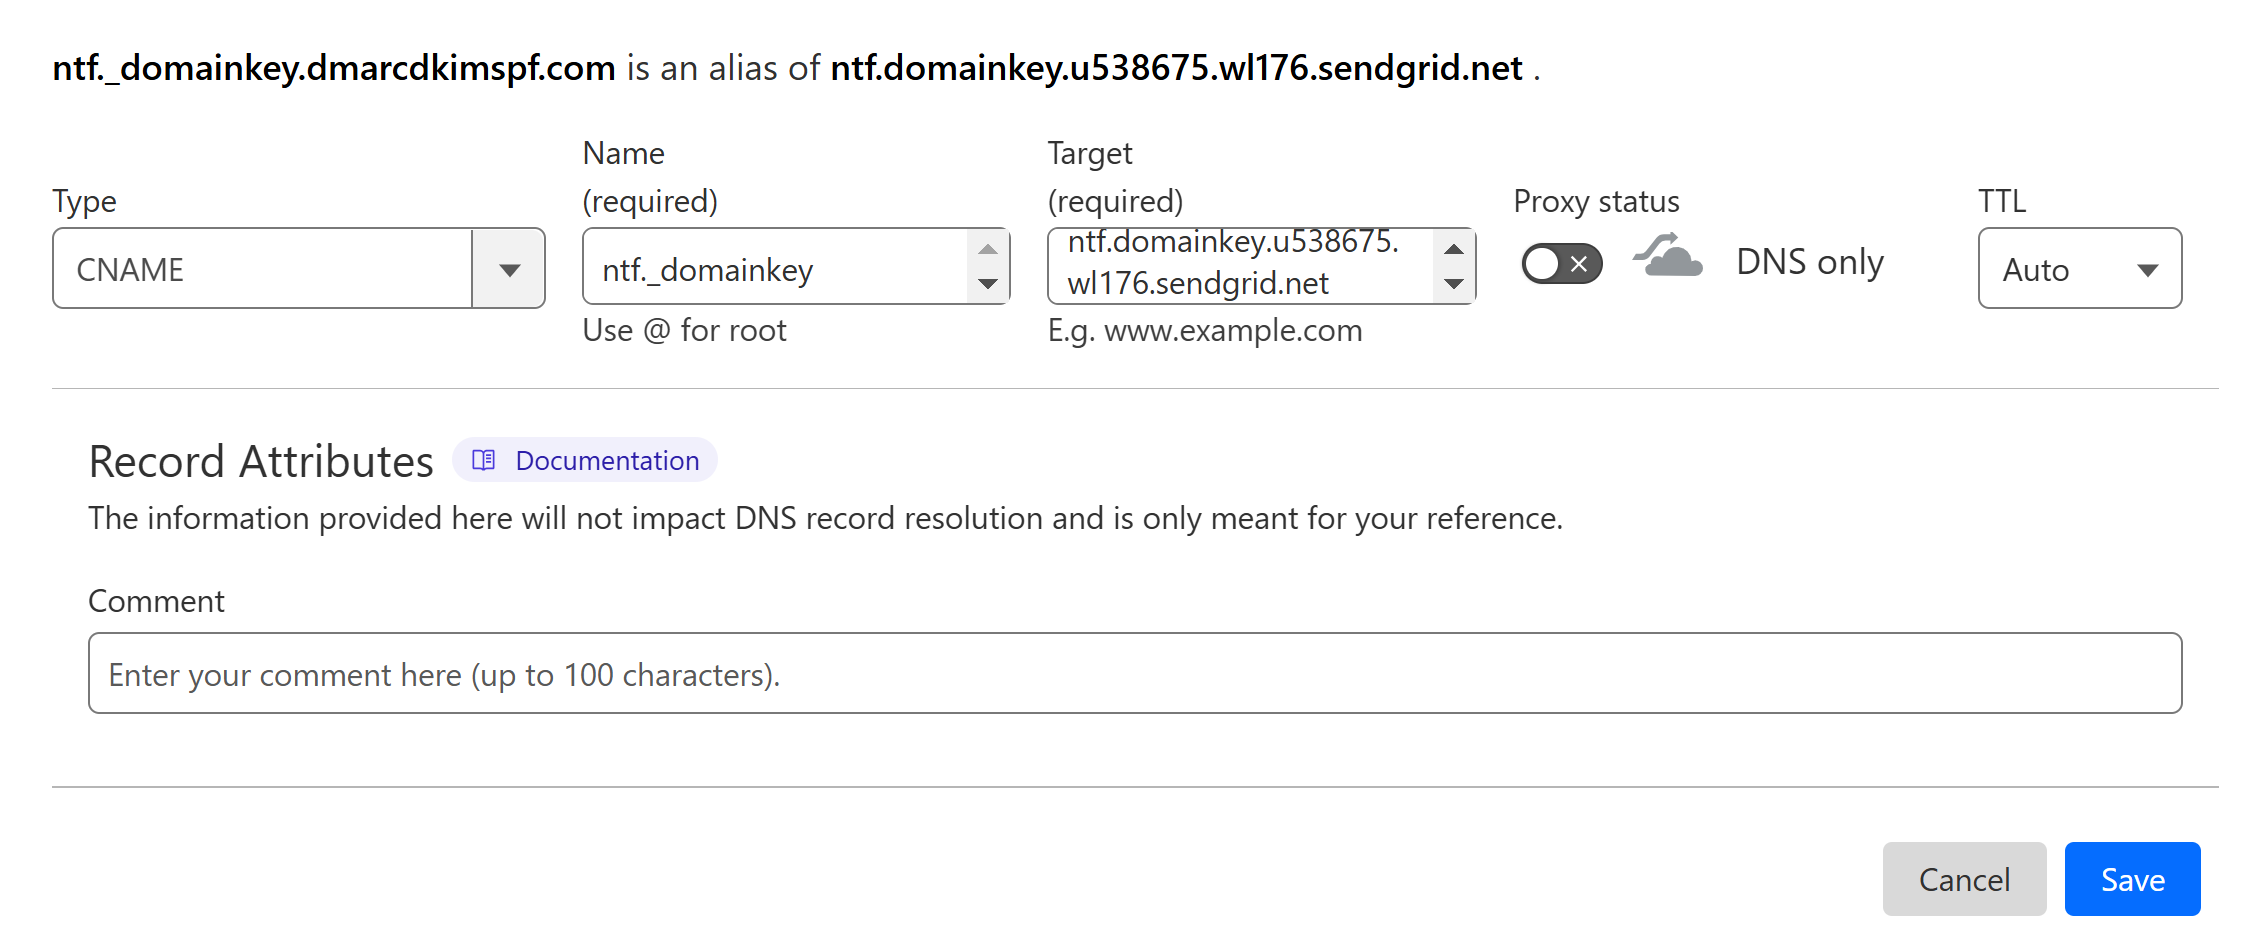
Task: Open the Type CNAME dropdown
Action: click(298, 268)
